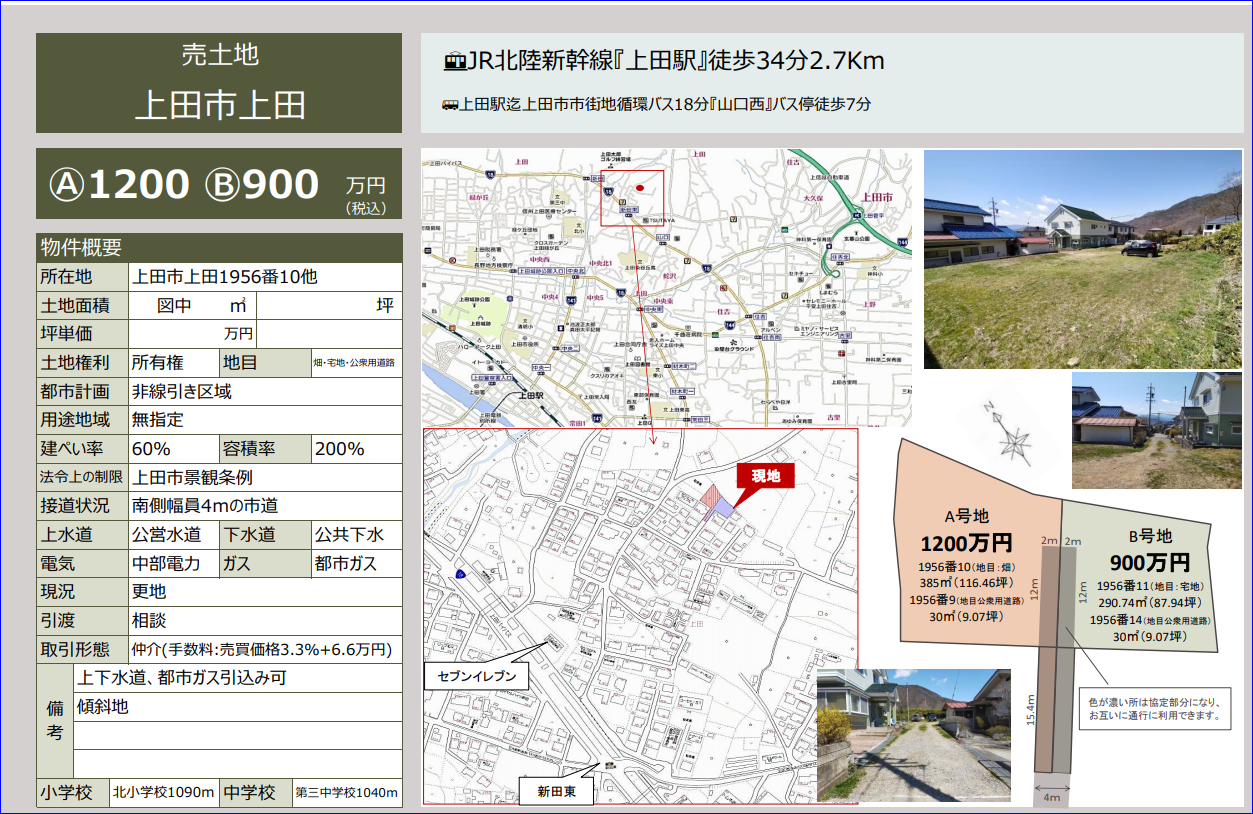Click the Ⓐ1200 price text
Viewport: 1253px width, 814px height.
tap(119, 184)
